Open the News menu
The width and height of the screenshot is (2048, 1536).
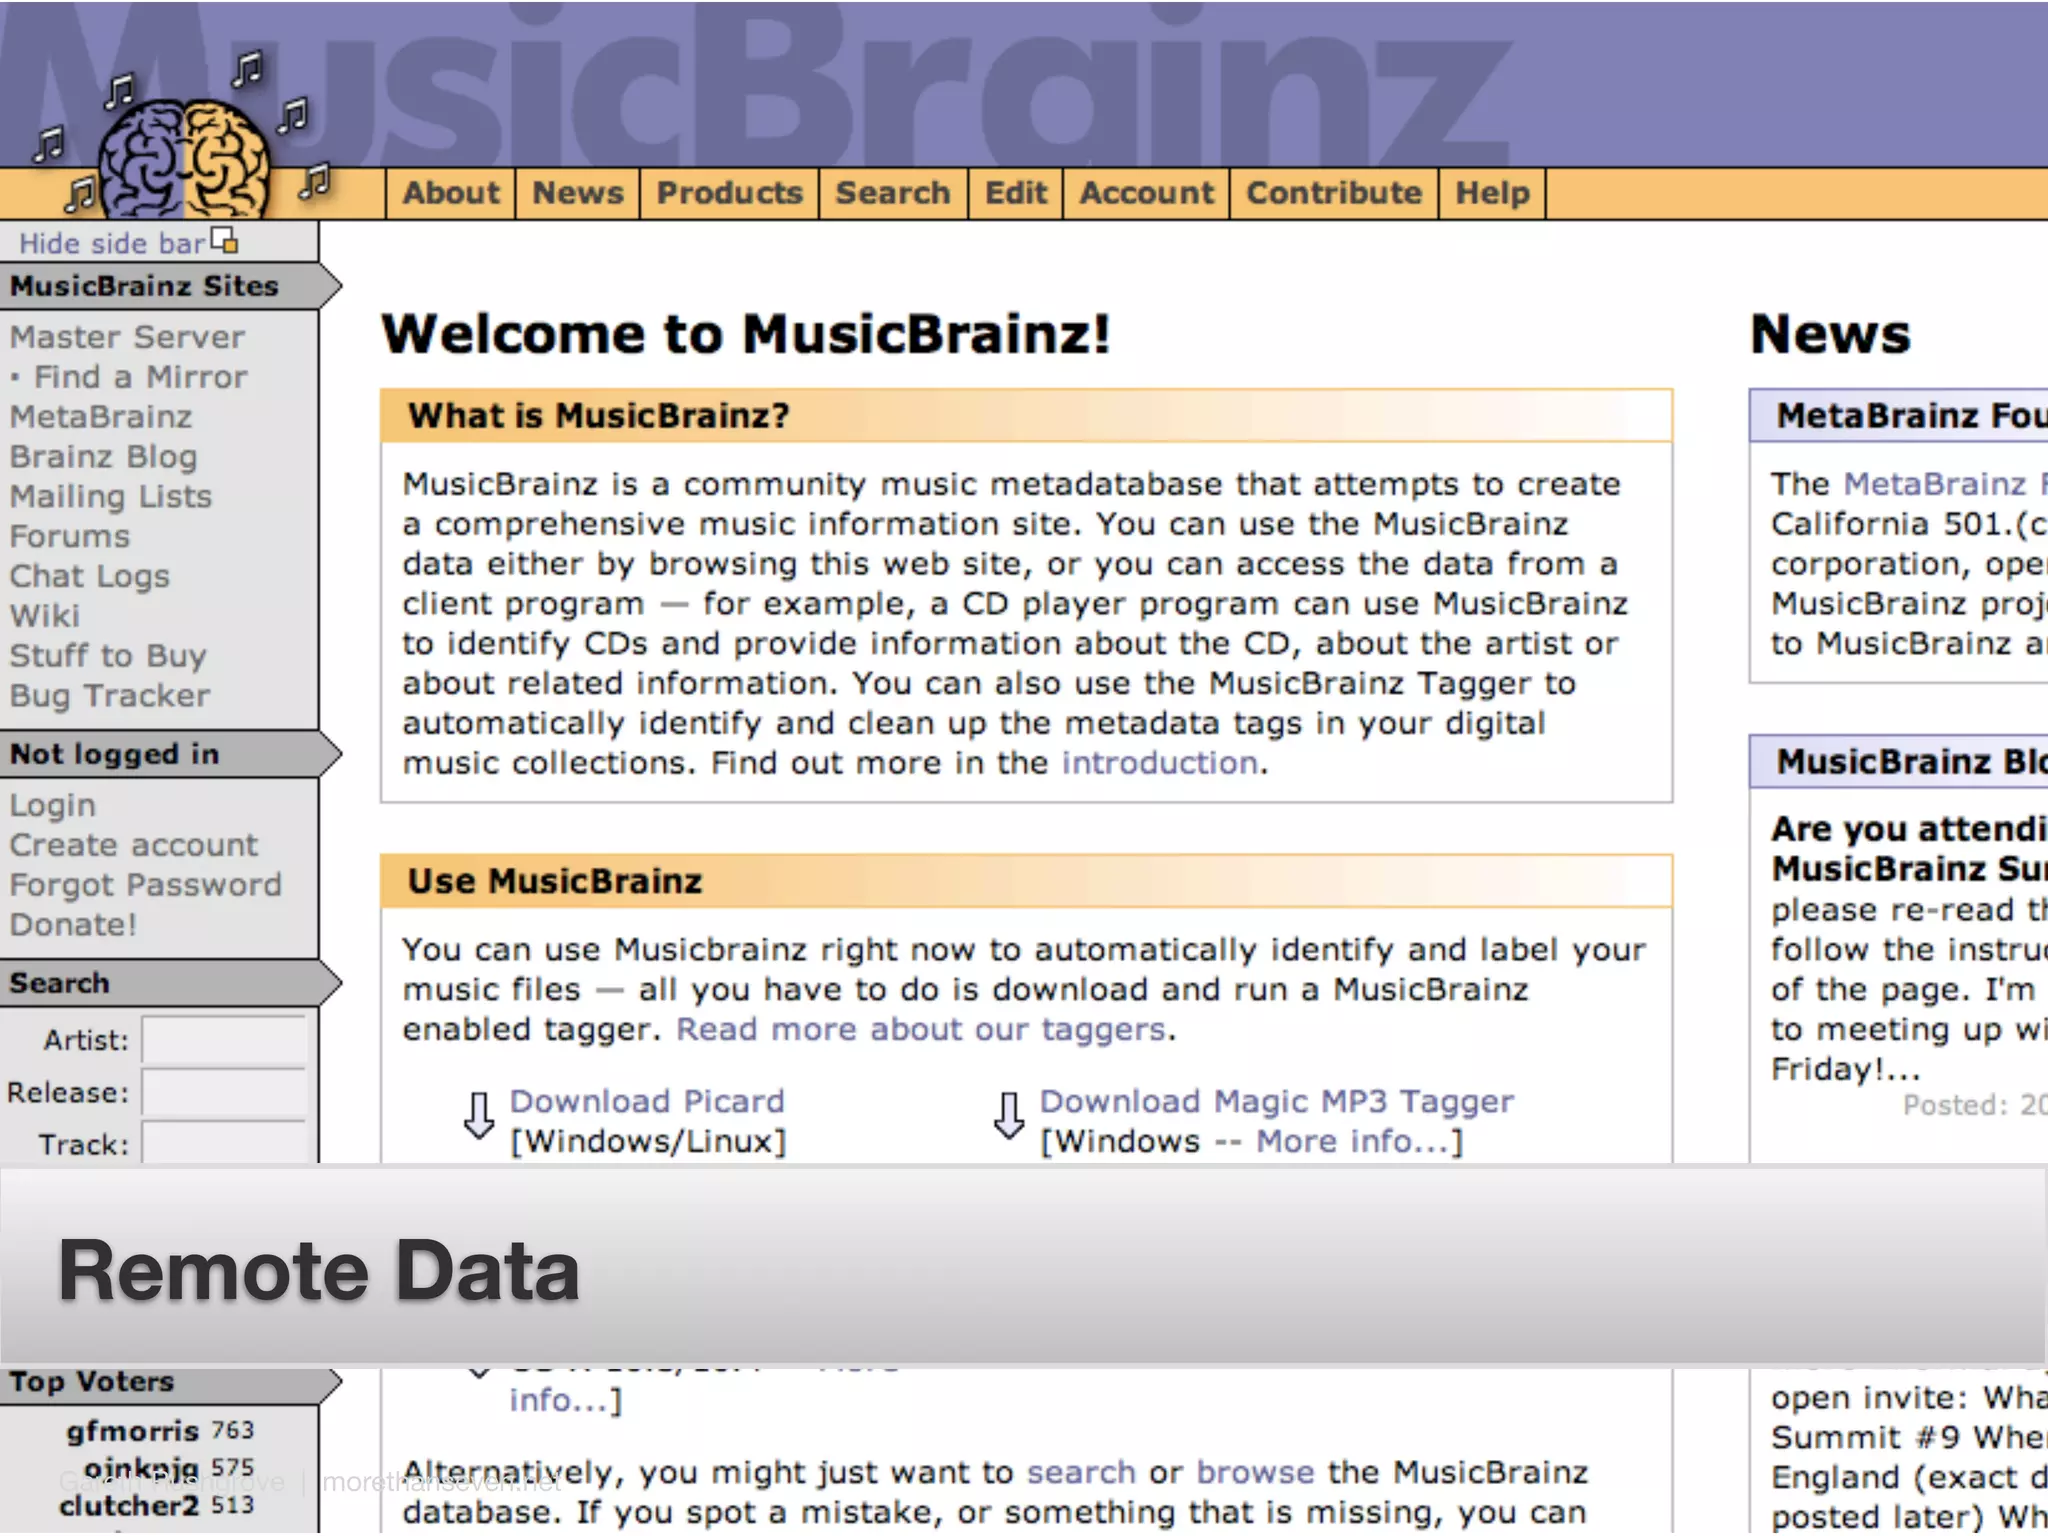click(x=578, y=193)
